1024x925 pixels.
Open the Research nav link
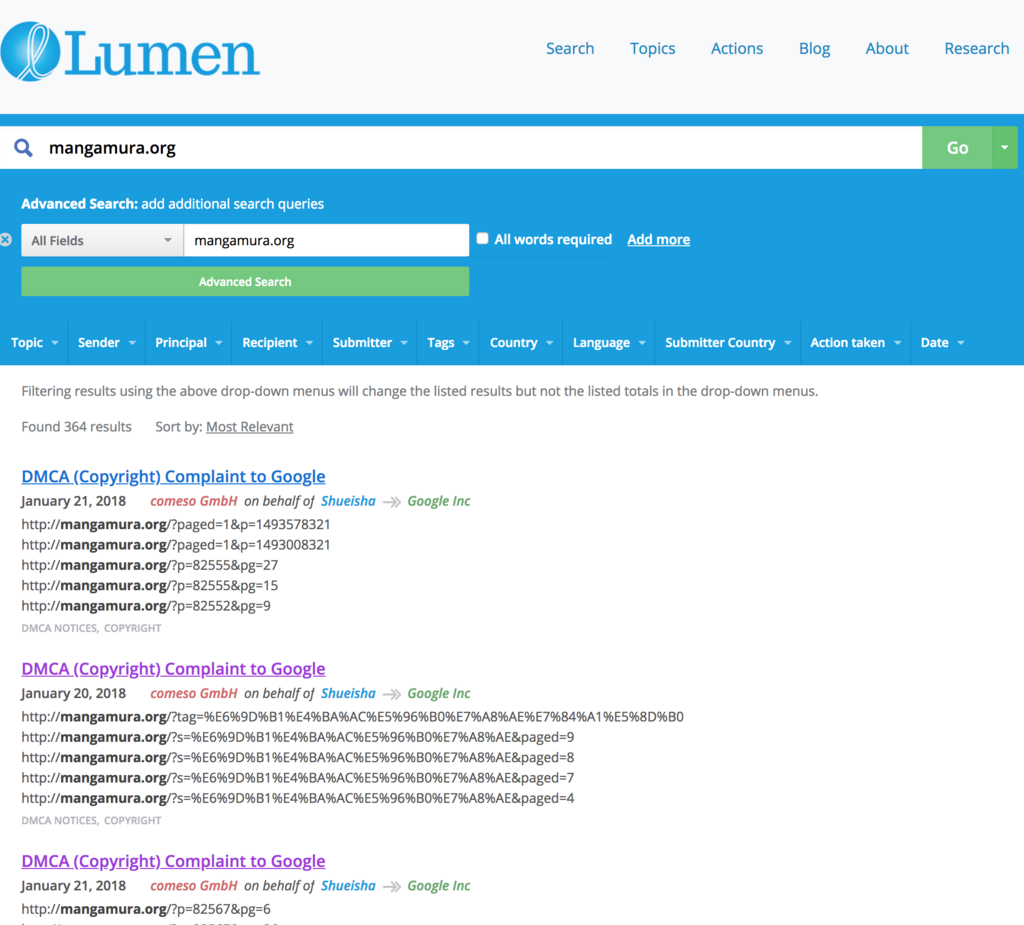[976, 48]
